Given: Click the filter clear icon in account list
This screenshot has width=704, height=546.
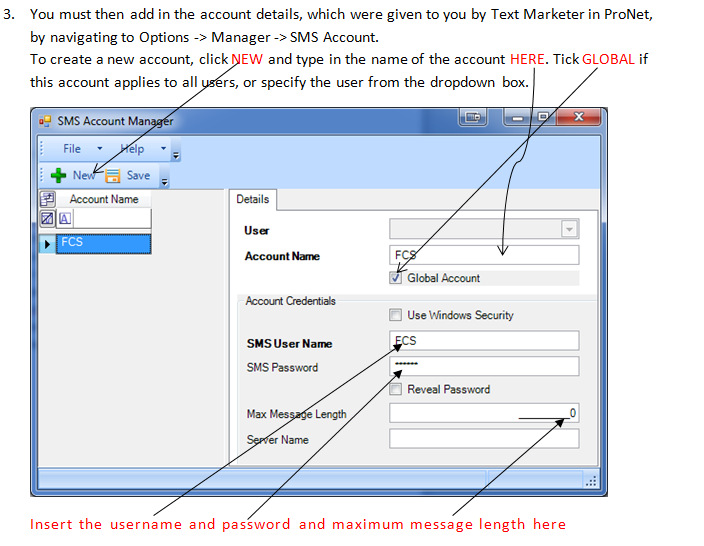Looking at the screenshot, I should coord(46,218).
